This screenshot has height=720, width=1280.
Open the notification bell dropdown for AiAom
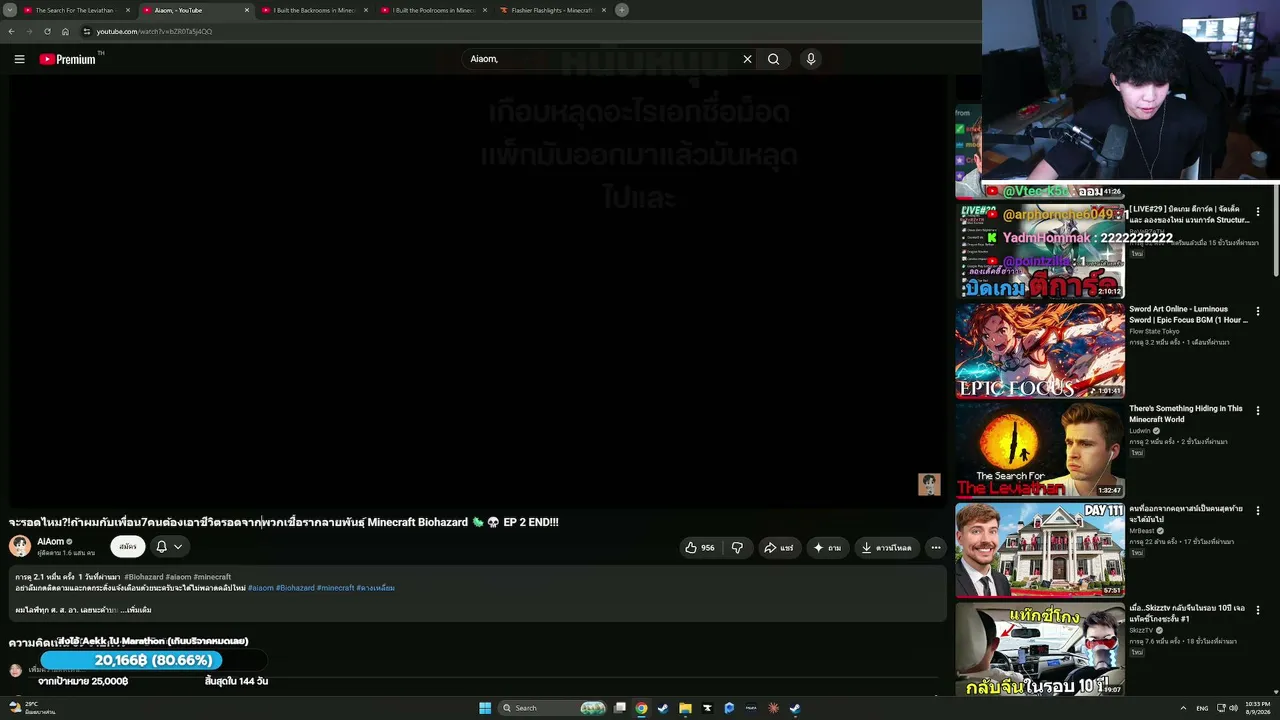tap(168, 547)
